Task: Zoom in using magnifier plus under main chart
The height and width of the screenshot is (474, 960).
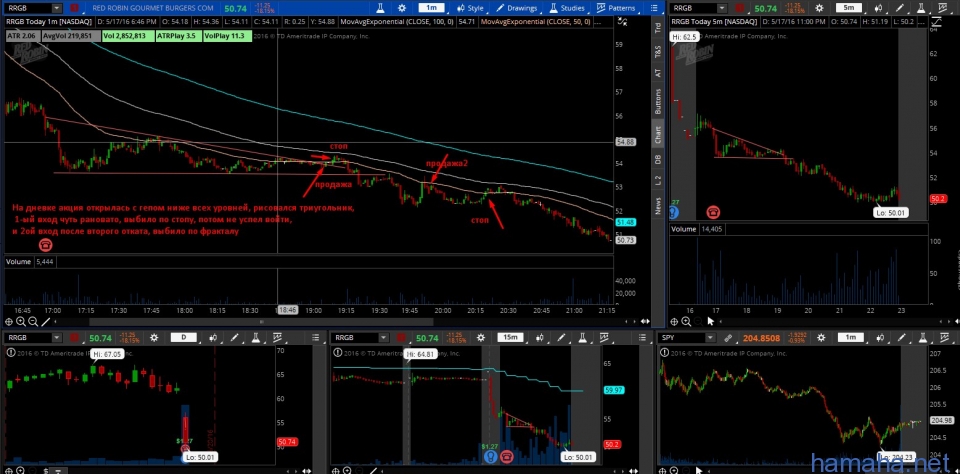Action: [x=20, y=322]
